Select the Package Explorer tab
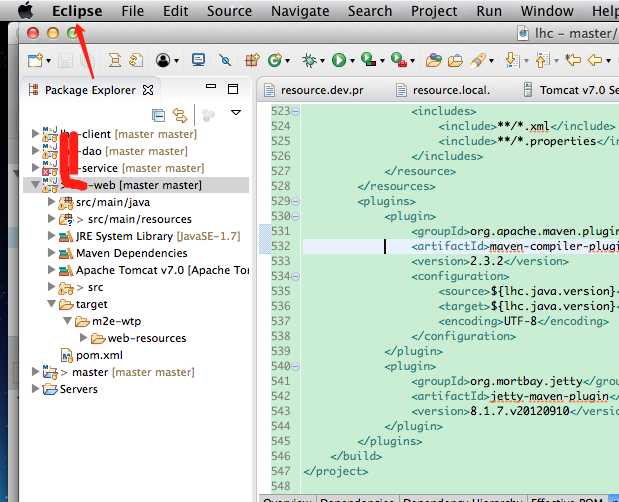 [90, 90]
